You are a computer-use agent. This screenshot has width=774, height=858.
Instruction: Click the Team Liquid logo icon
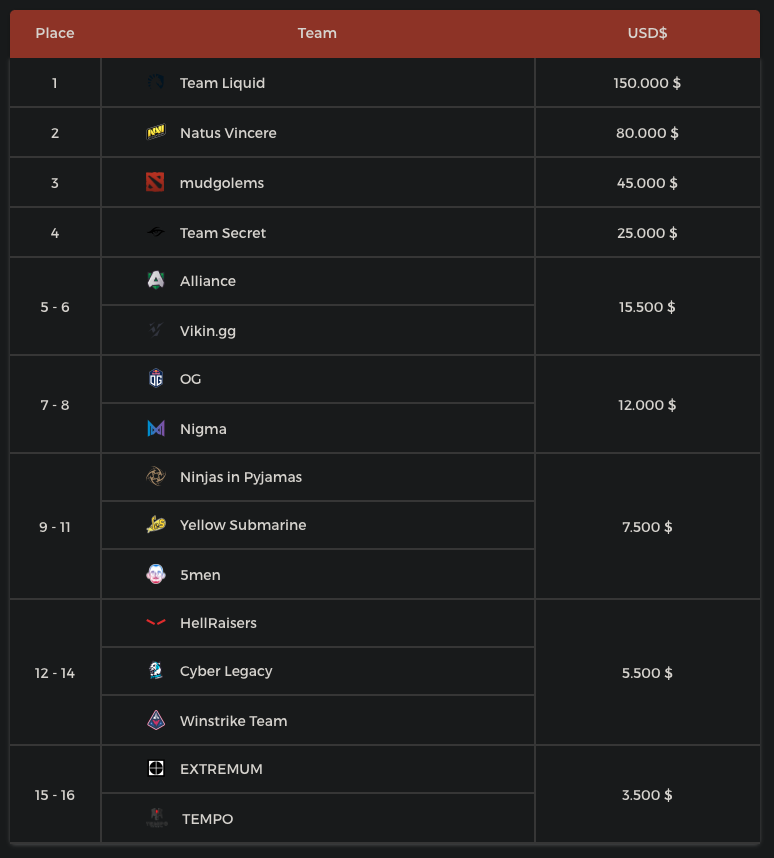[155, 83]
